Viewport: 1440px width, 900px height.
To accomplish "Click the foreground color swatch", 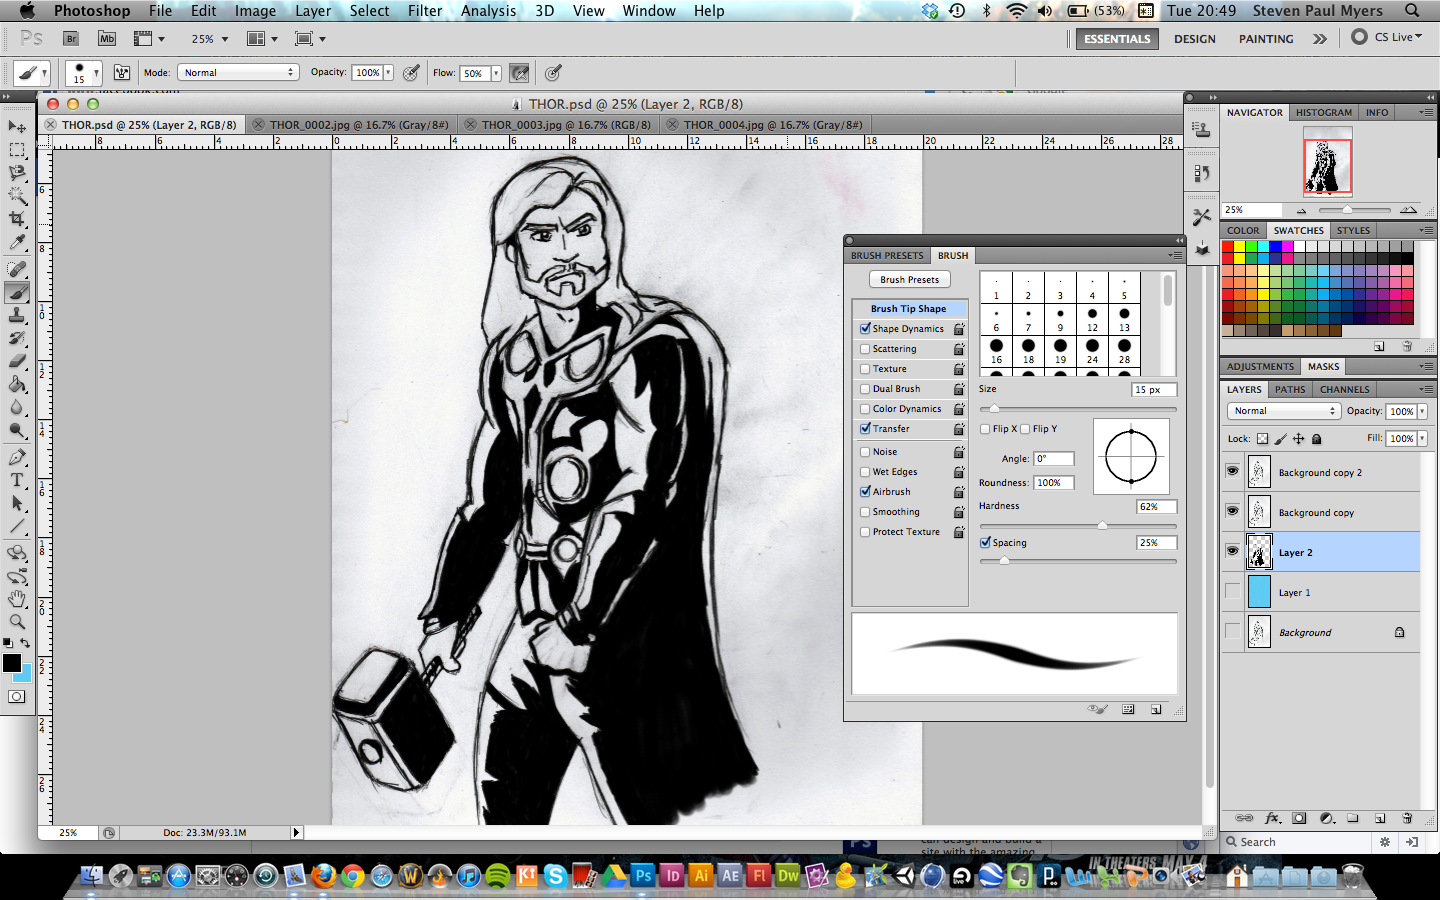I will click(x=12, y=663).
